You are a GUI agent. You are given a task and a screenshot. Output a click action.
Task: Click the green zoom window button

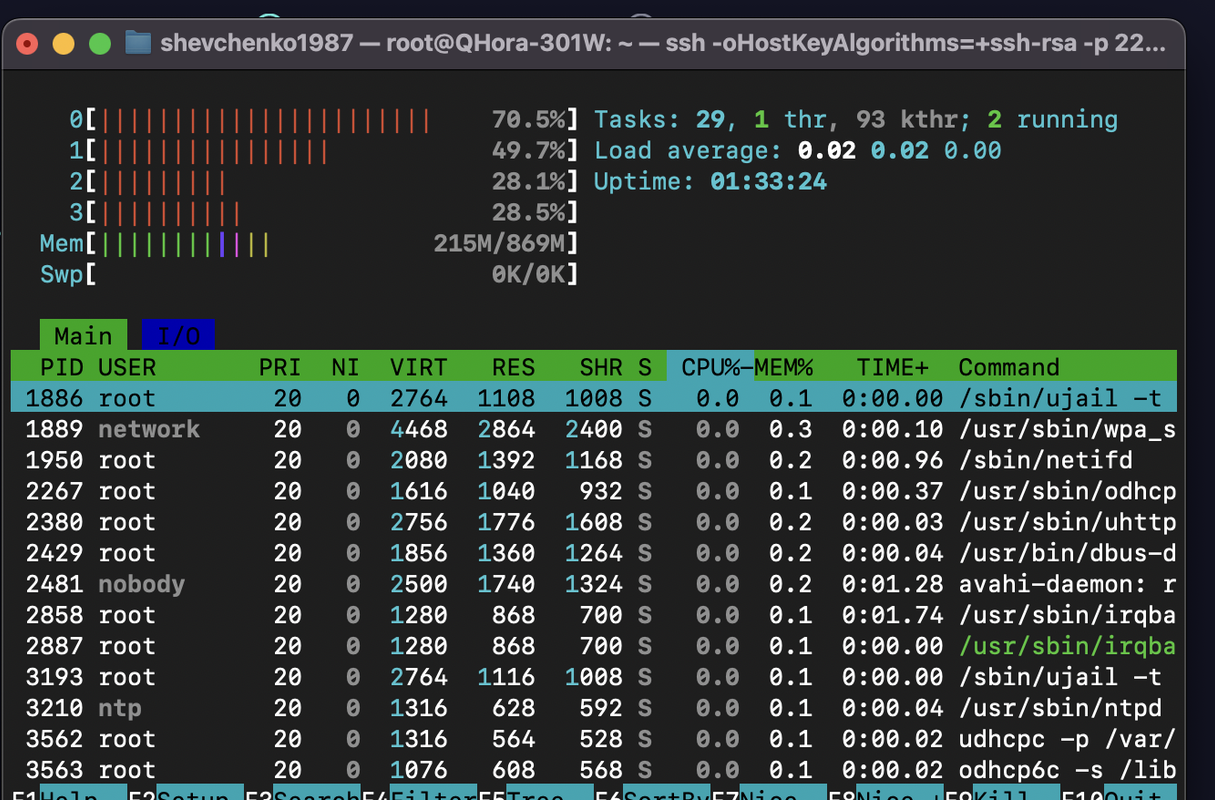pyautogui.click(x=99, y=43)
